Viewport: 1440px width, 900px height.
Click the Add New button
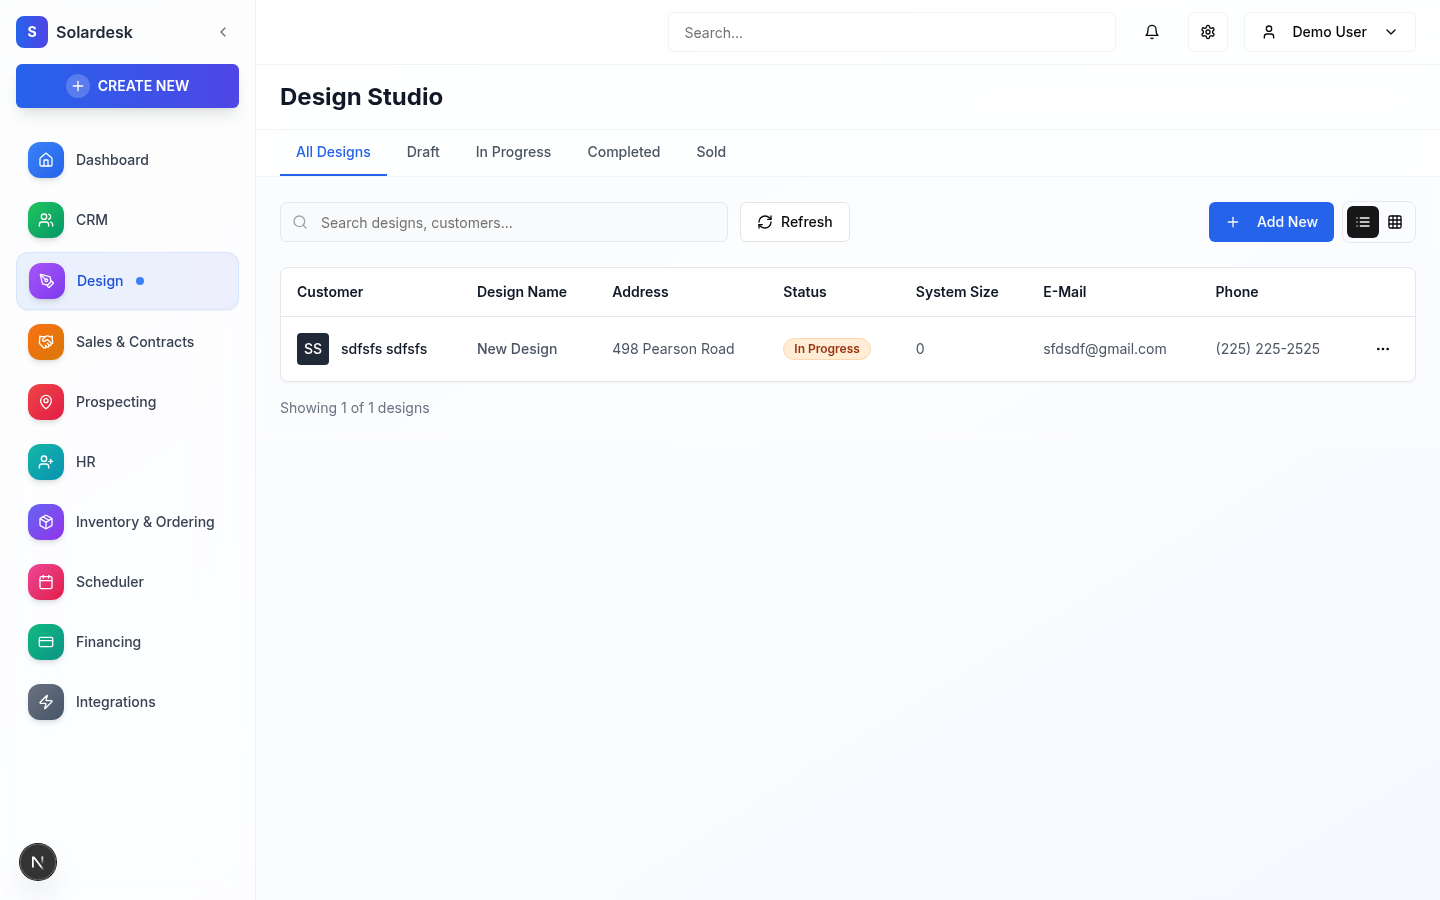1271,221
